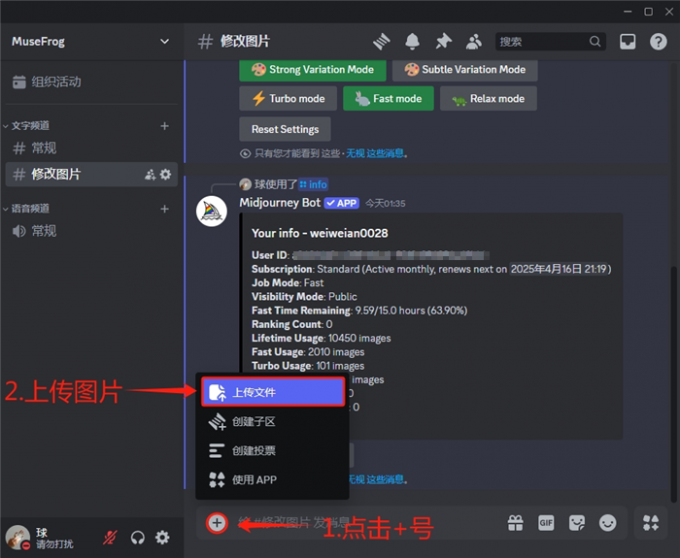This screenshot has width=680, height=558.
Task: Open the help question mark icon
Action: 658,42
